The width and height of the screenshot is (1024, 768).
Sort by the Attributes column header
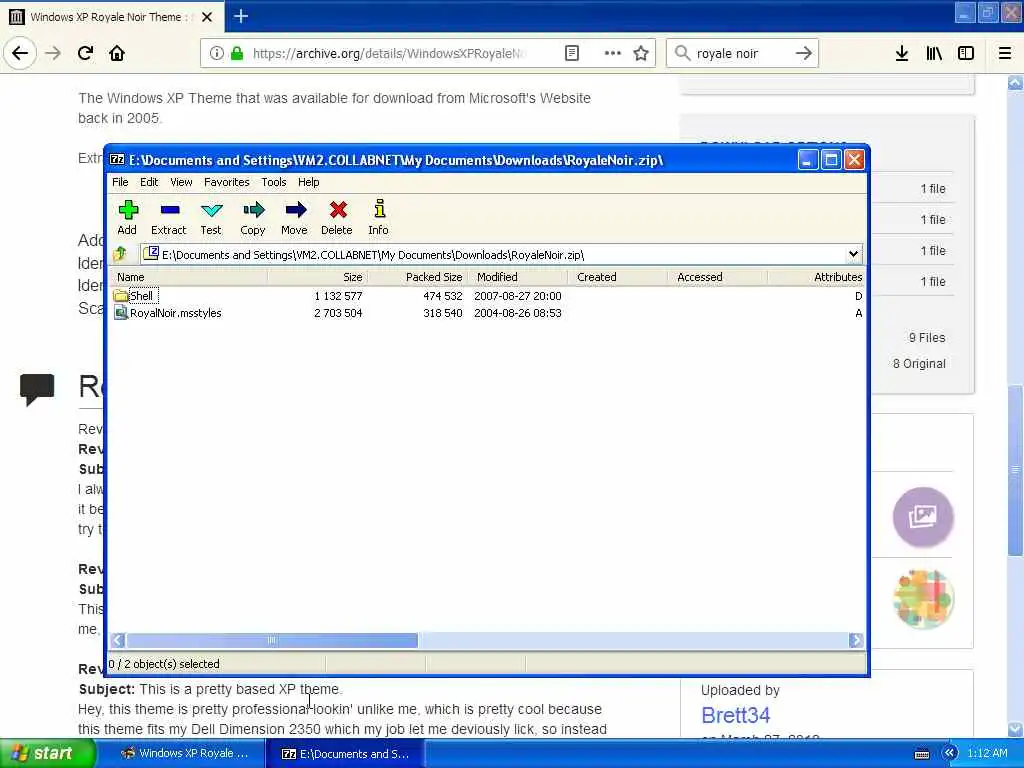(816, 277)
